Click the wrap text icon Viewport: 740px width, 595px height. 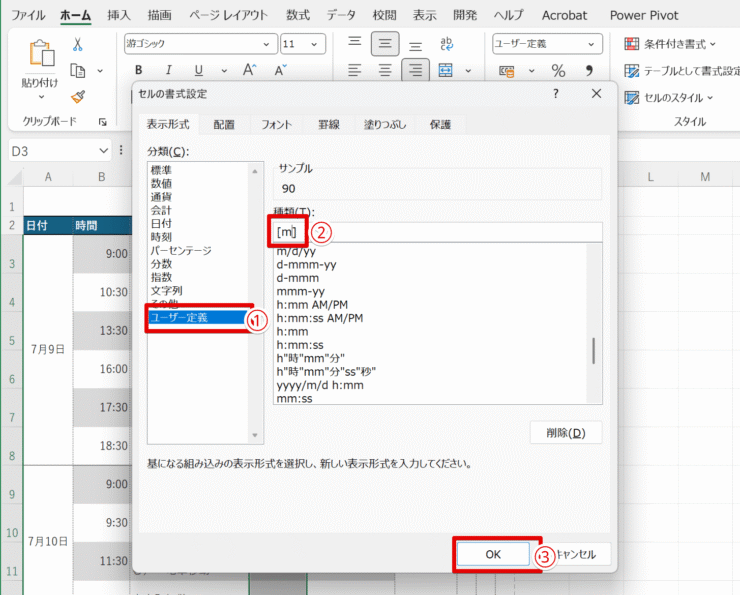pyautogui.click(x=446, y=44)
